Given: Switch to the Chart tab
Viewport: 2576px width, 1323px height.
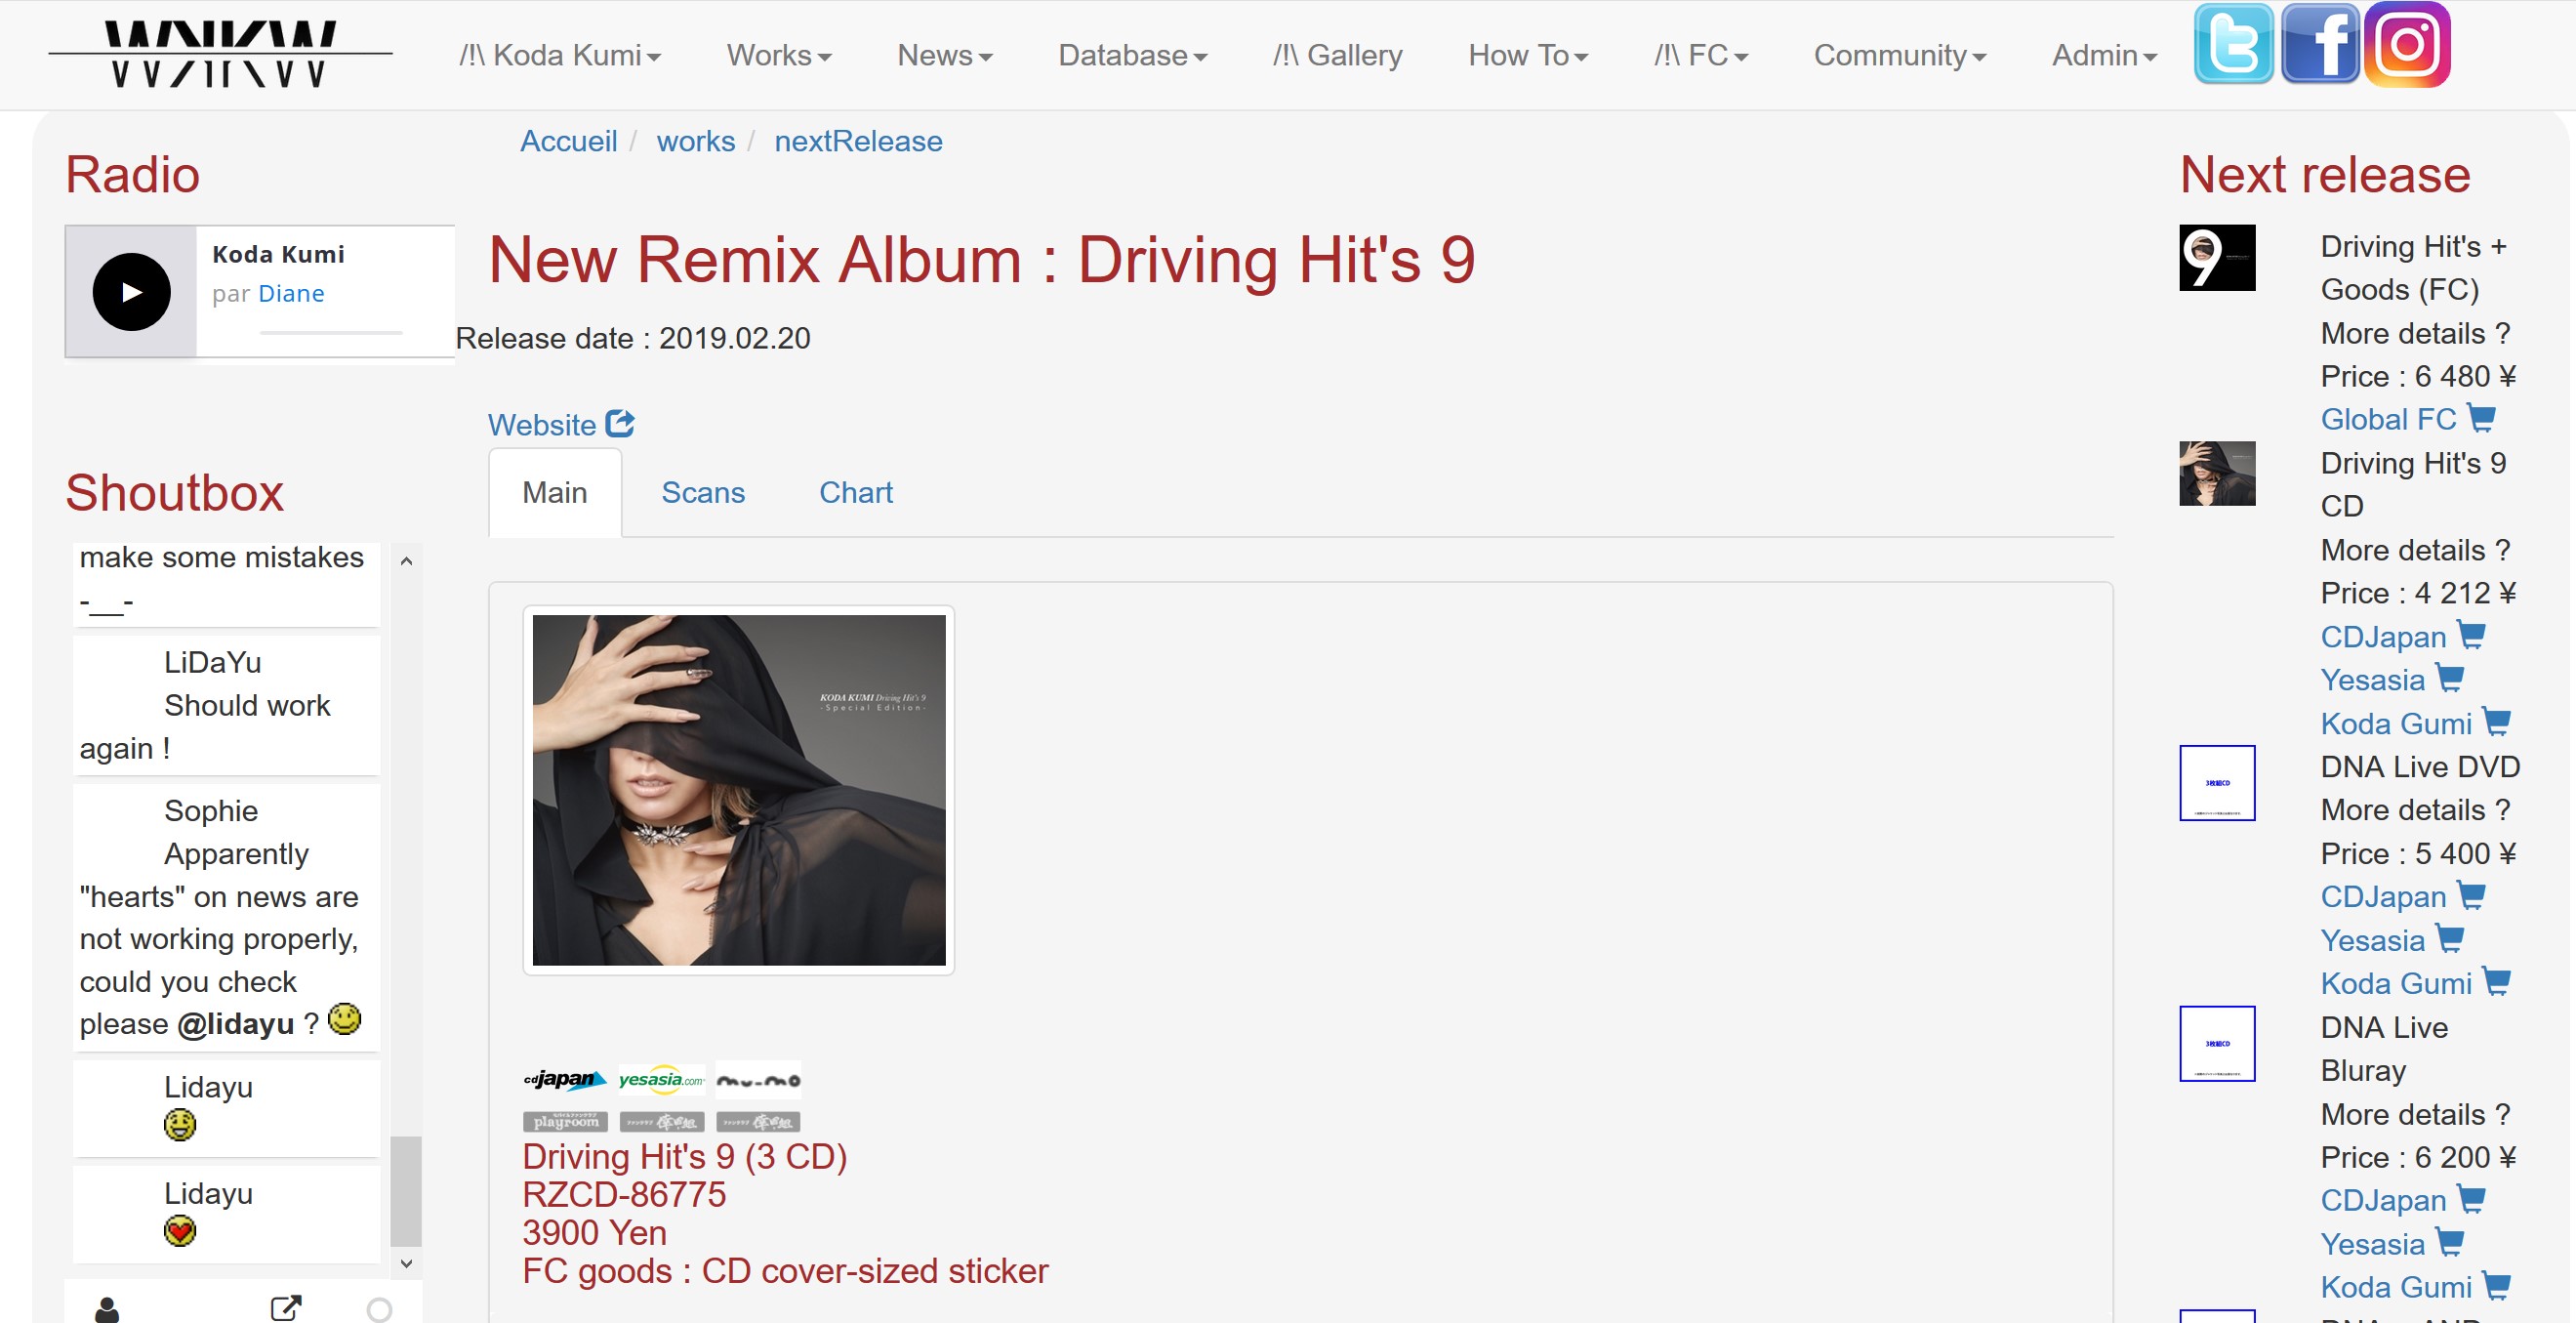Looking at the screenshot, I should coord(855,492).
